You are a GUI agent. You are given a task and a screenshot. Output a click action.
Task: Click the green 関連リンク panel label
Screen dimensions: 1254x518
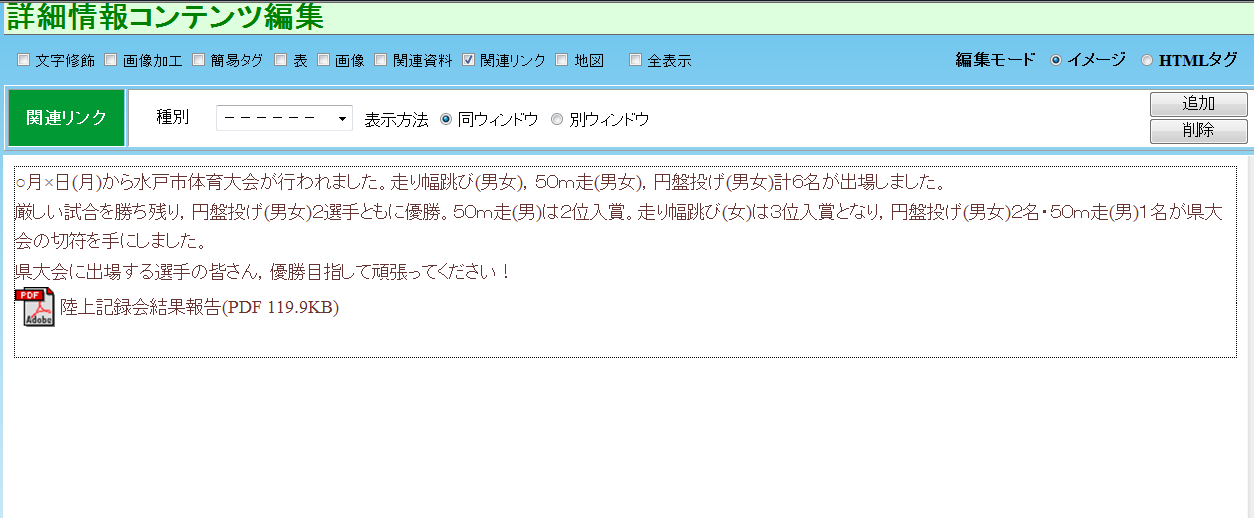[66, 118]
